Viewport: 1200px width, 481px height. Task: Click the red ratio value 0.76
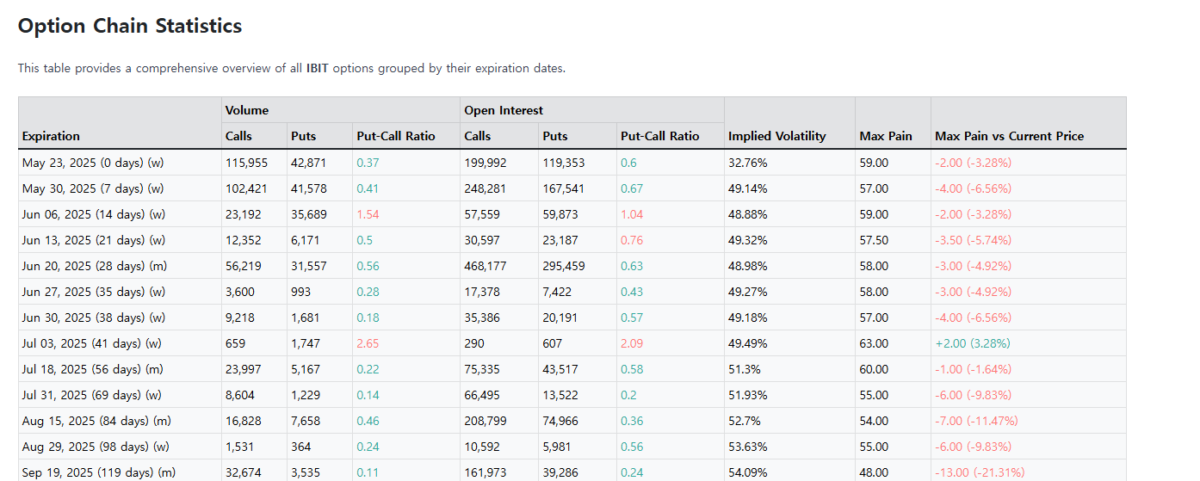632,240
